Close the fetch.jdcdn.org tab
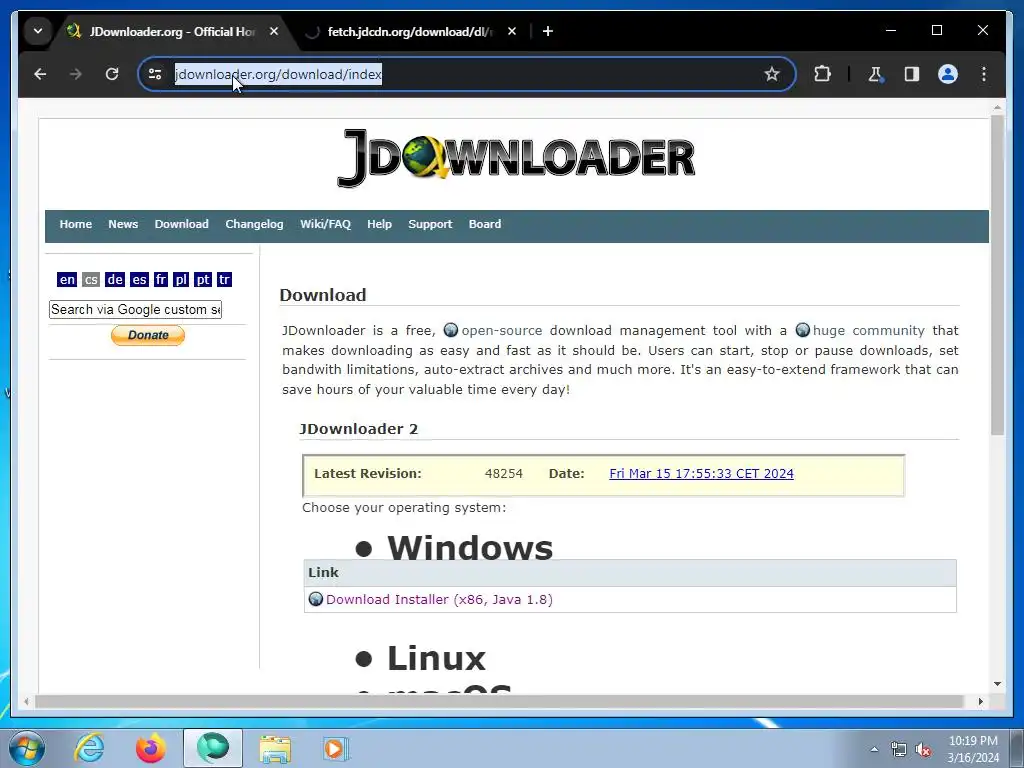Viewport: 1024px width, 768px height. coord(512,31)
